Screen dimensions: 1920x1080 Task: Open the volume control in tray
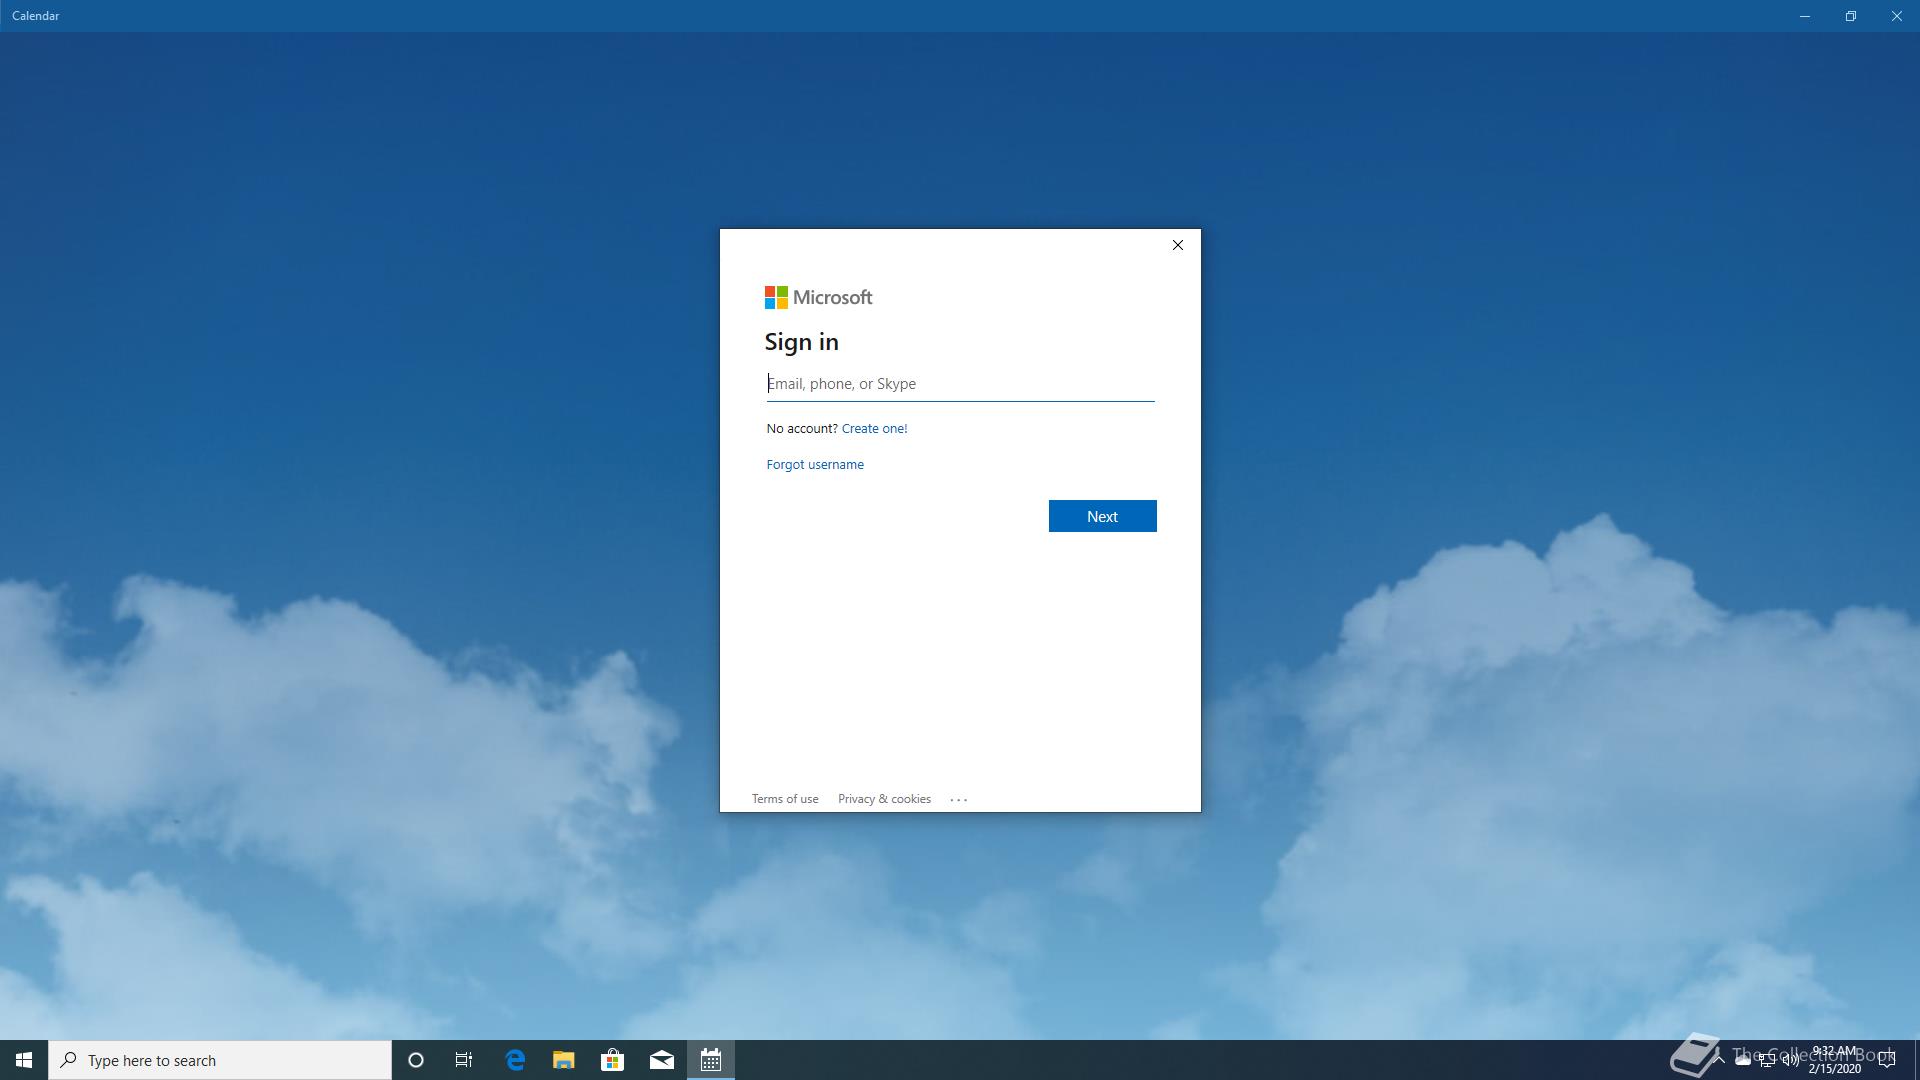1790,1060
